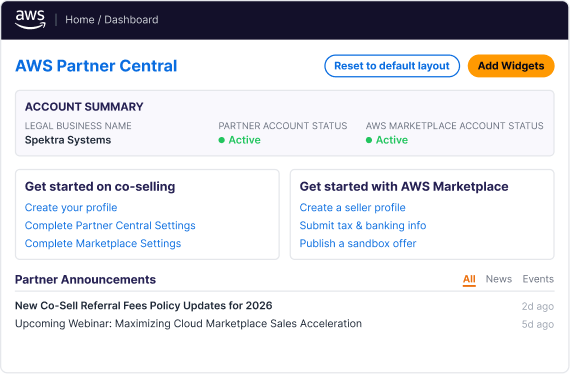Click the Account Summary heading
This screenshot has height=374, width=570.
pyautogui.click(x=84, y=106)
